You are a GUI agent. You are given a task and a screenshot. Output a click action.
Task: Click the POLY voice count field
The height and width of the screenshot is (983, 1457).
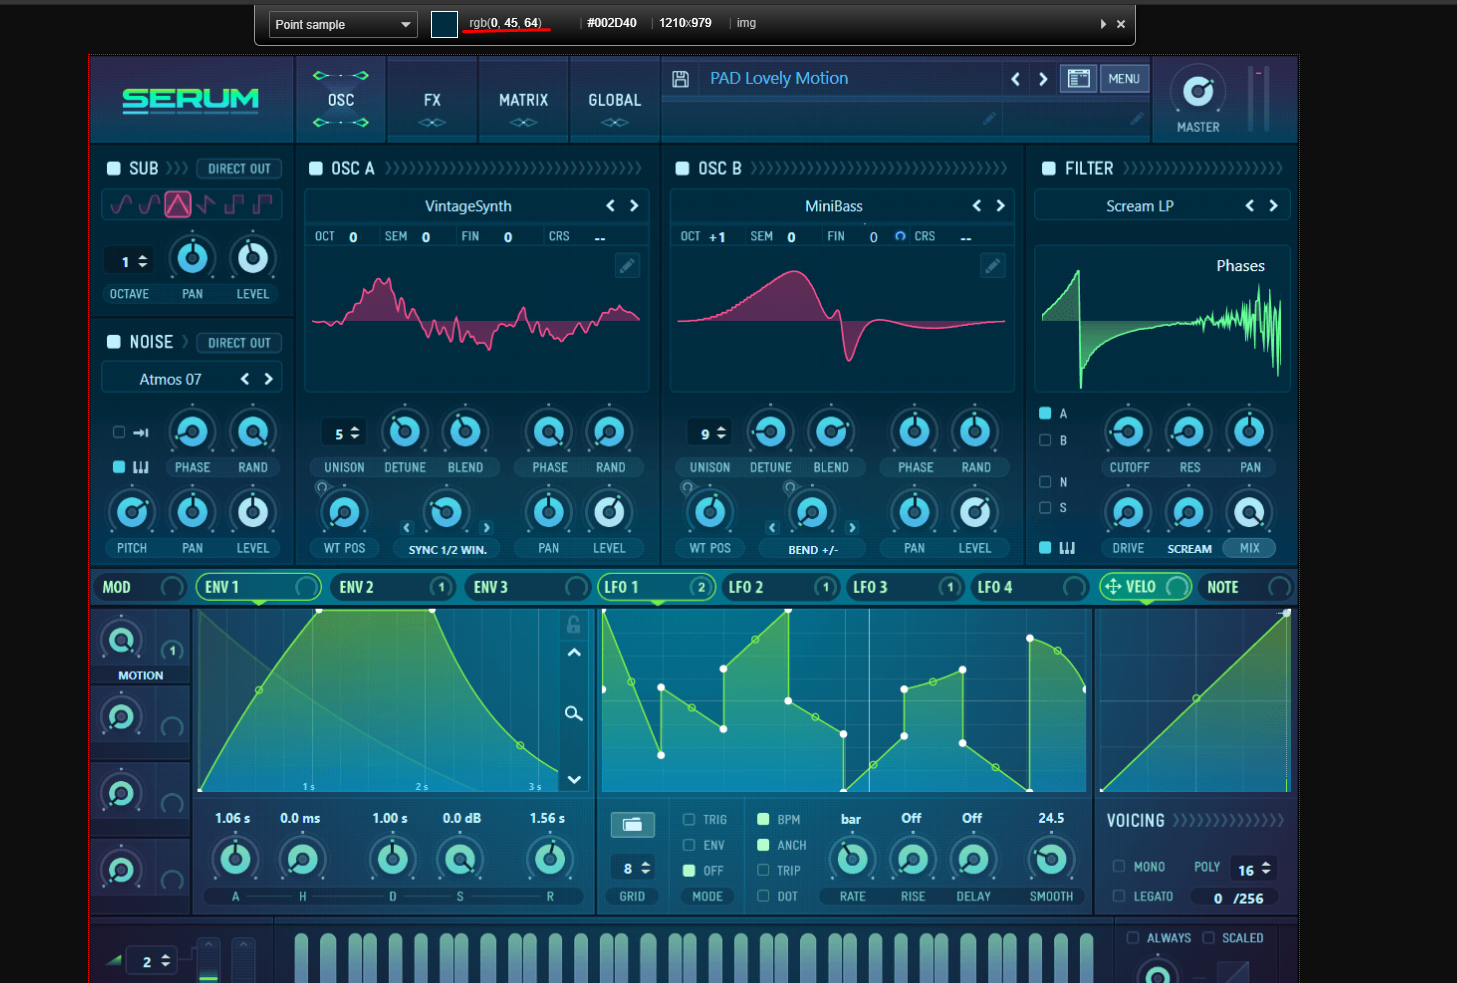pos(1253,869)
